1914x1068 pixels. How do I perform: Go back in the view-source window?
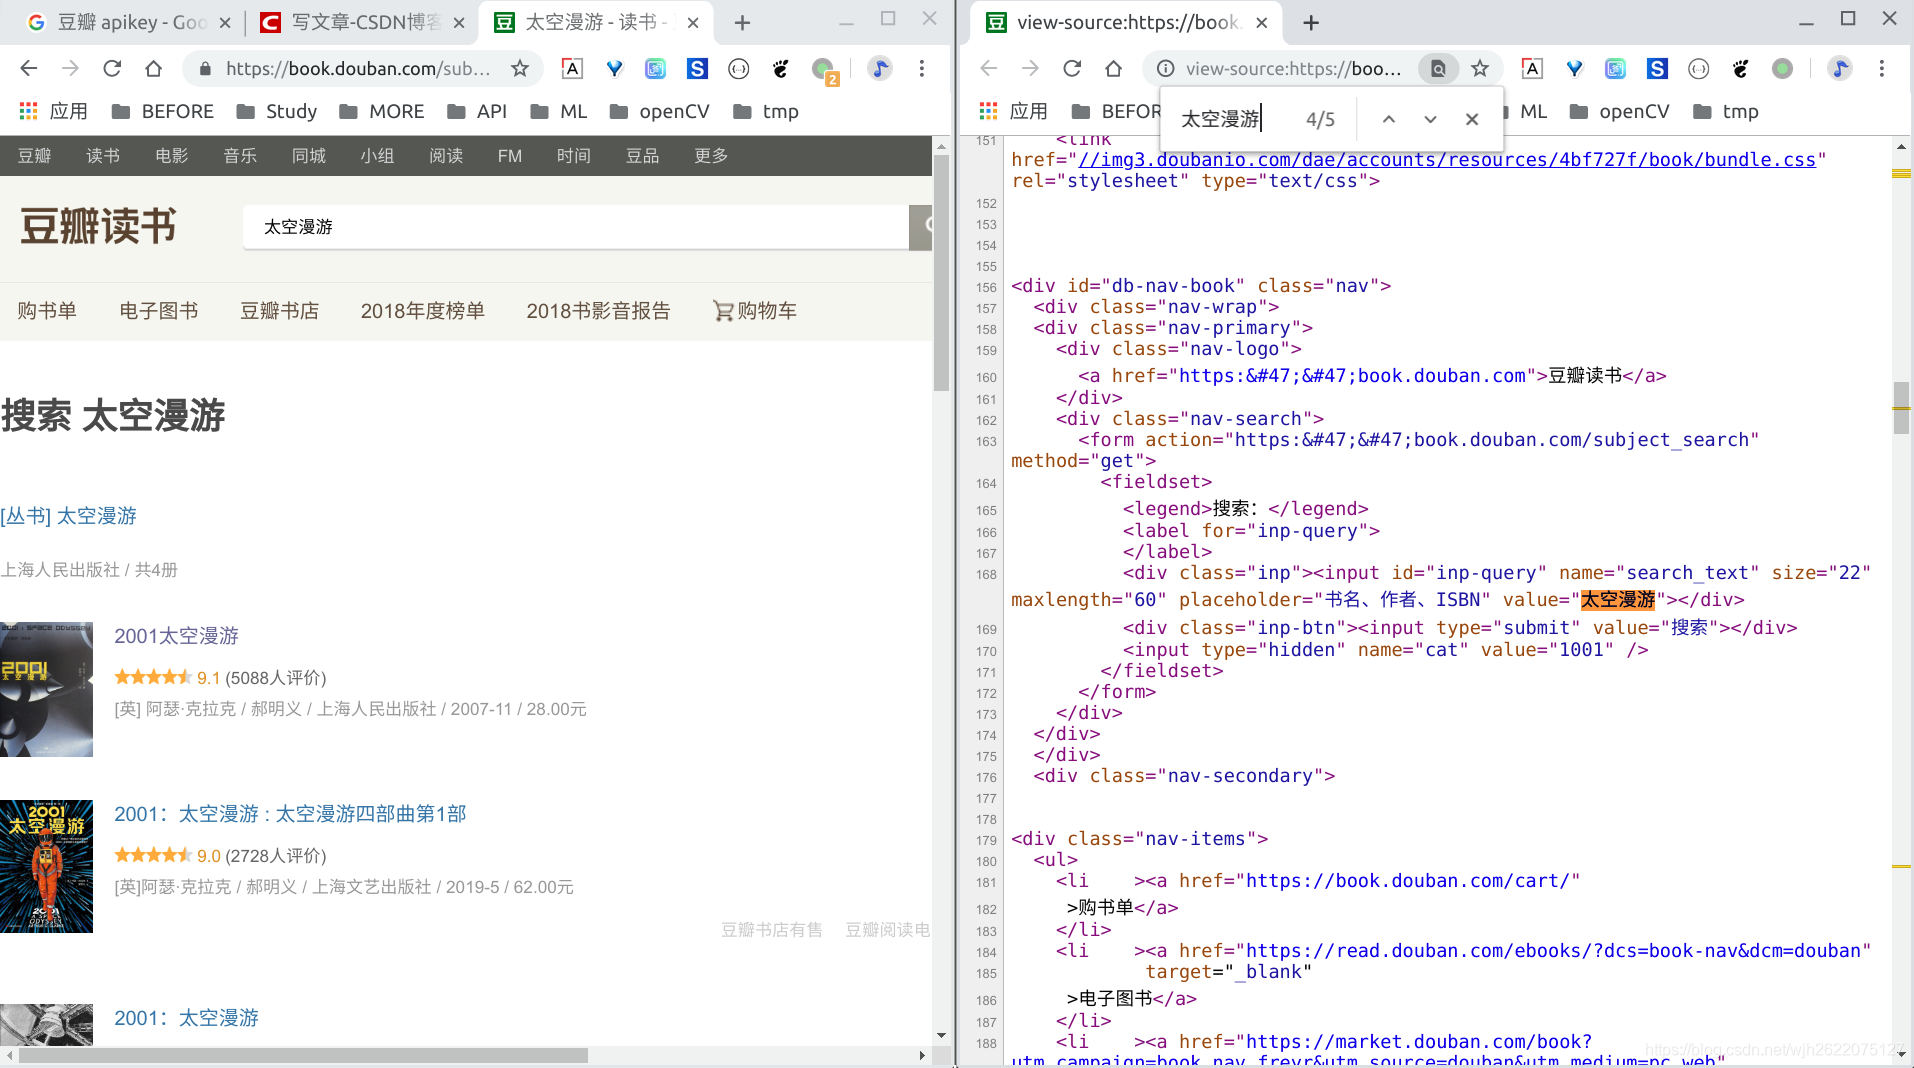click(x=989, y=68)
